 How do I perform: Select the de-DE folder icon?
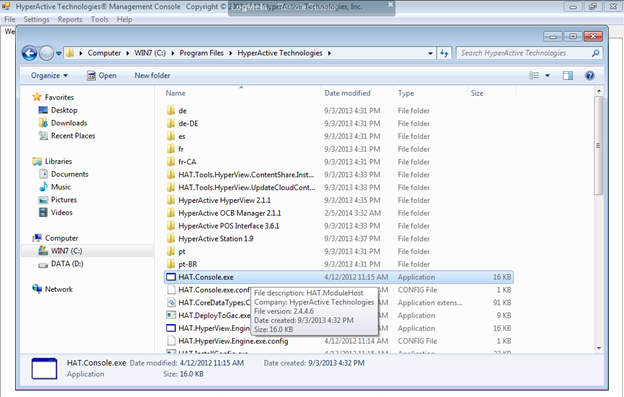click(x=171, y=123)
